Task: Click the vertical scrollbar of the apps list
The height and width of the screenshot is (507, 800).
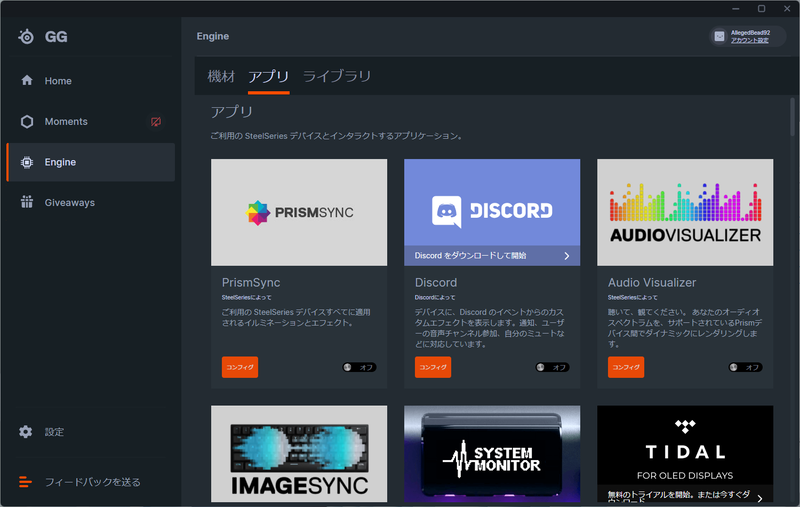Action: tap(792, 116)
